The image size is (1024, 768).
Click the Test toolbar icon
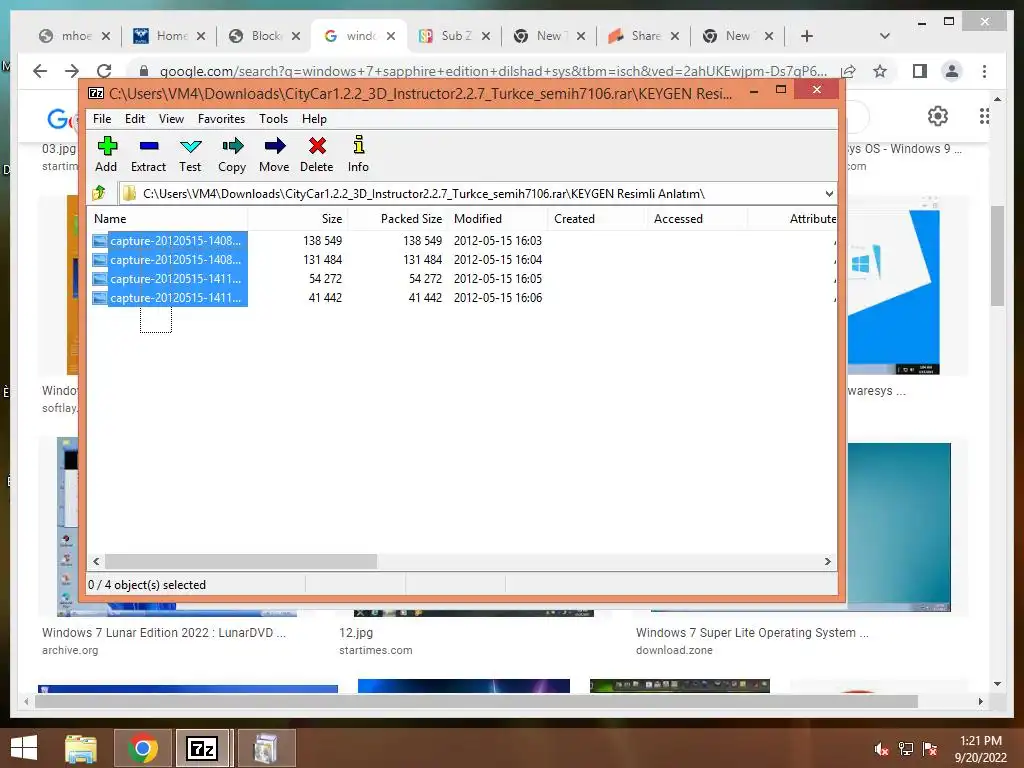[190, 154]
